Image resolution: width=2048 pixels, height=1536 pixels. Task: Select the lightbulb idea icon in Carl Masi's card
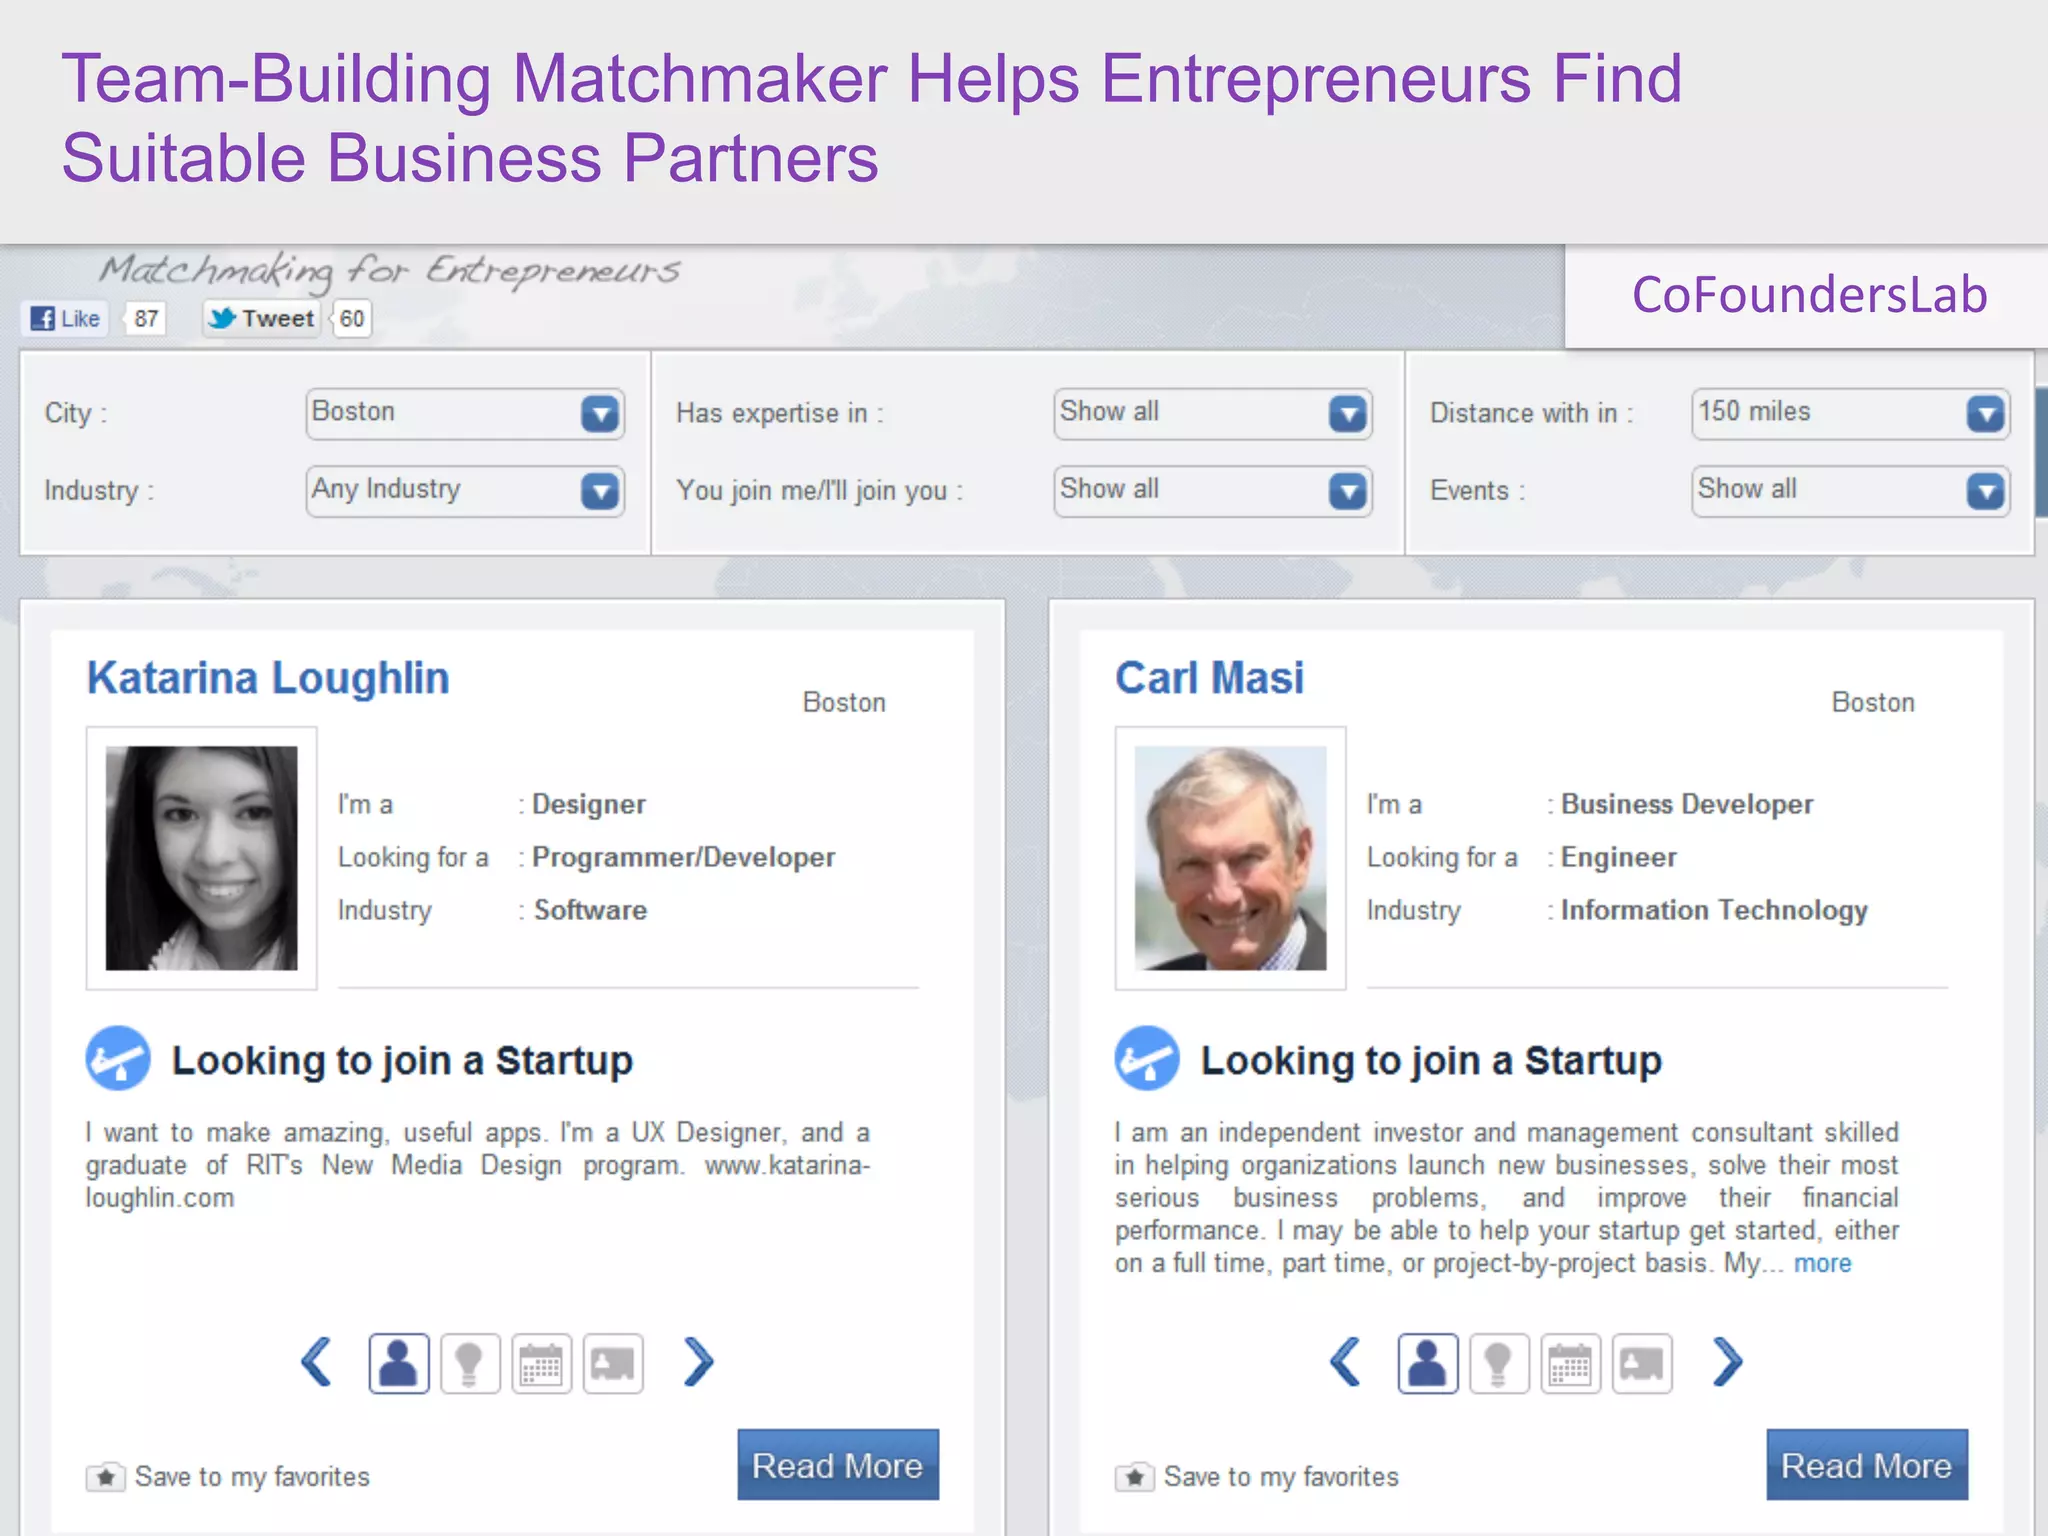pyautogui.click(x=1499, y=1363)
